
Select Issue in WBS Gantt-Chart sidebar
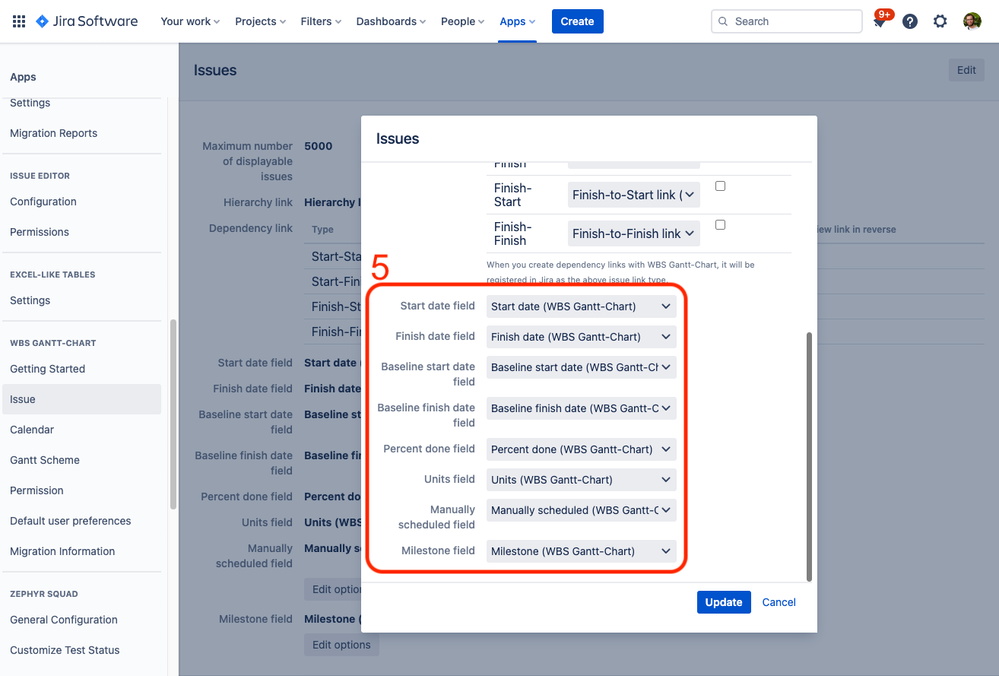[82, 399]
